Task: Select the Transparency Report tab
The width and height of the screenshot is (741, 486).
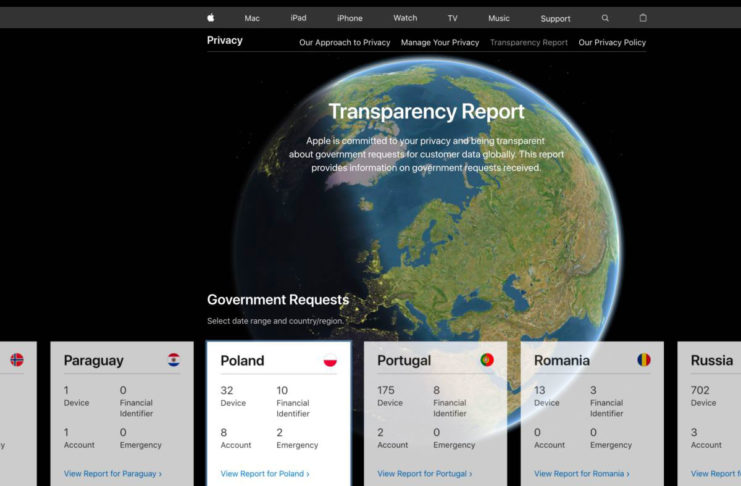Action: click(x=529, y=43)
